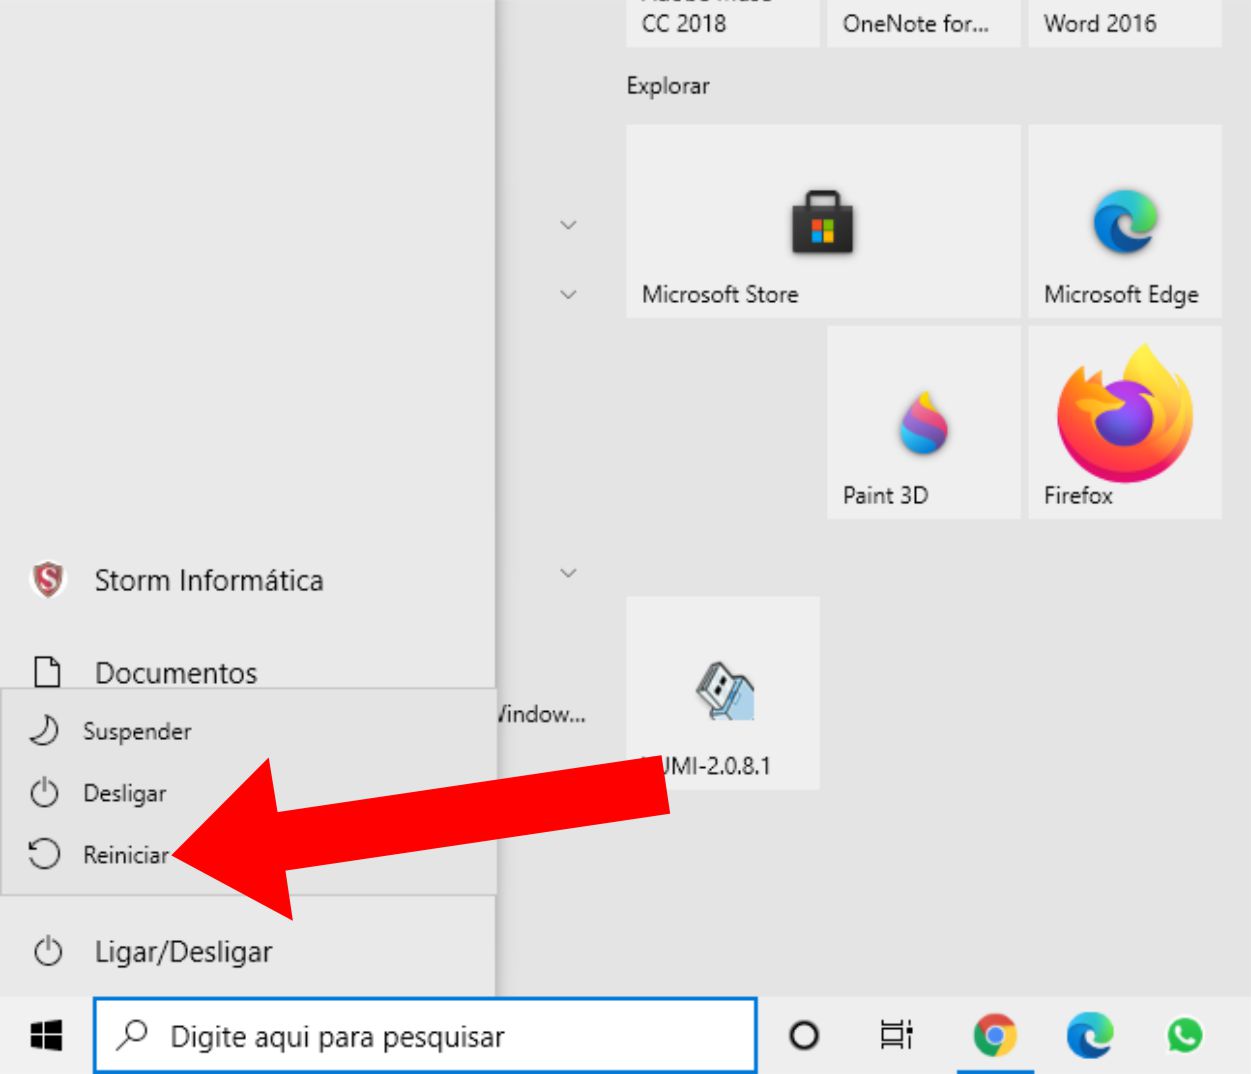Launch Microsoft Edge from the Start tile
This screenshot has height=1074, width=1251.
point(1125,221)
